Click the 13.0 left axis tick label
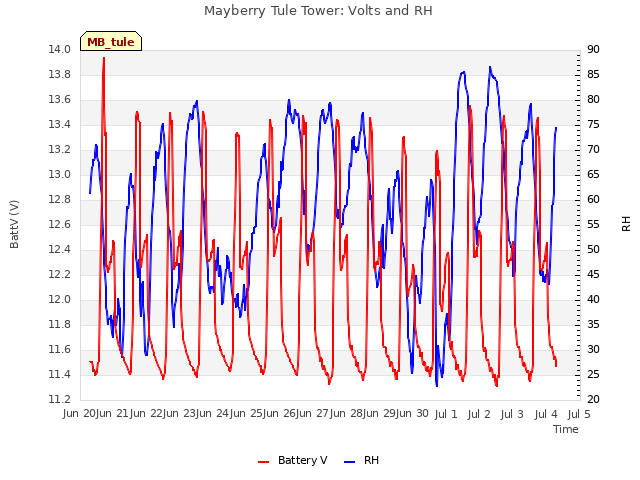Image resolution: width=640 pixels, height=480 pixels. 59,175
